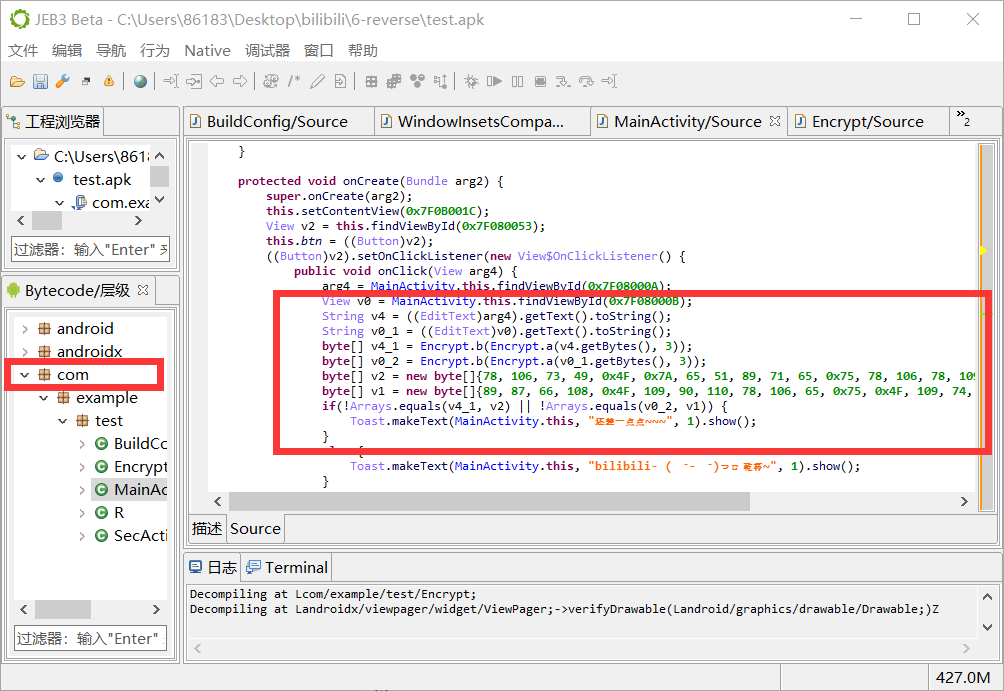Click the navigate forward arrow icon
1004x691 pixels.
(240, 81)
